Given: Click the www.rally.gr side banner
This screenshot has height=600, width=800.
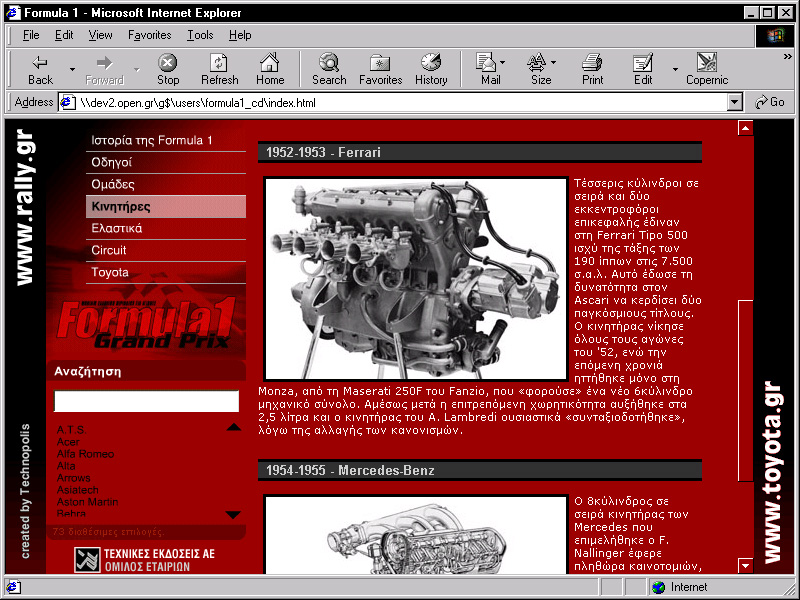Looking at the screenshot, I should coord(24,207).
